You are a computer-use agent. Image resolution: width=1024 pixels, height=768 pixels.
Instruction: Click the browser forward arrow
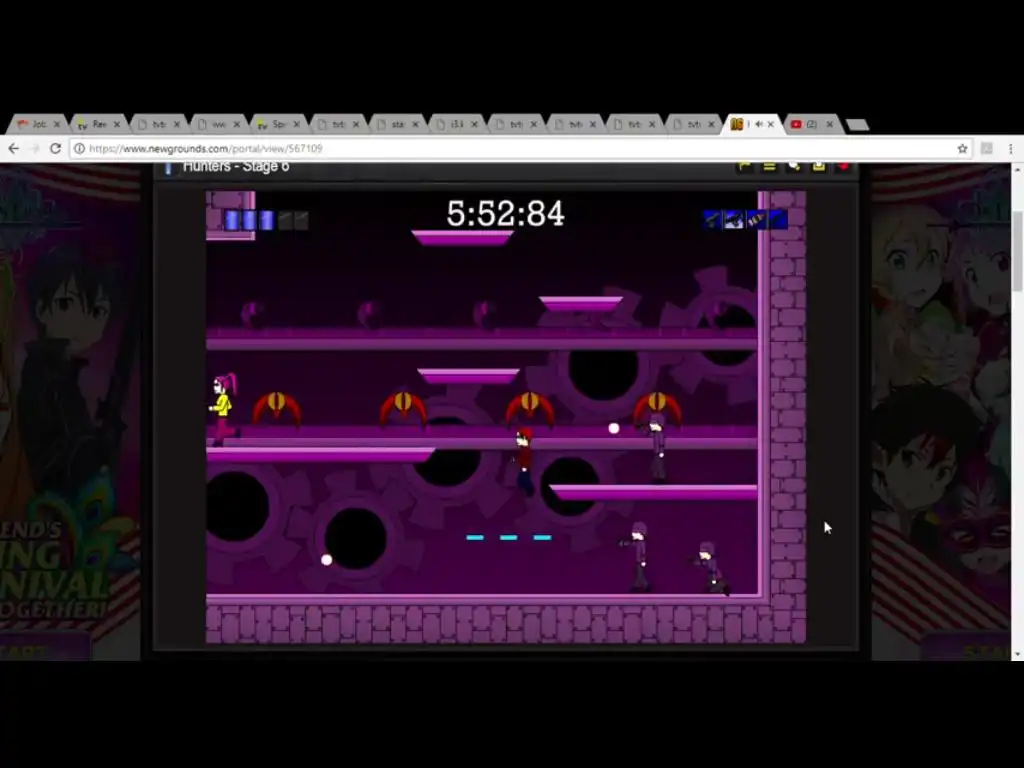(x=34, y=149)
